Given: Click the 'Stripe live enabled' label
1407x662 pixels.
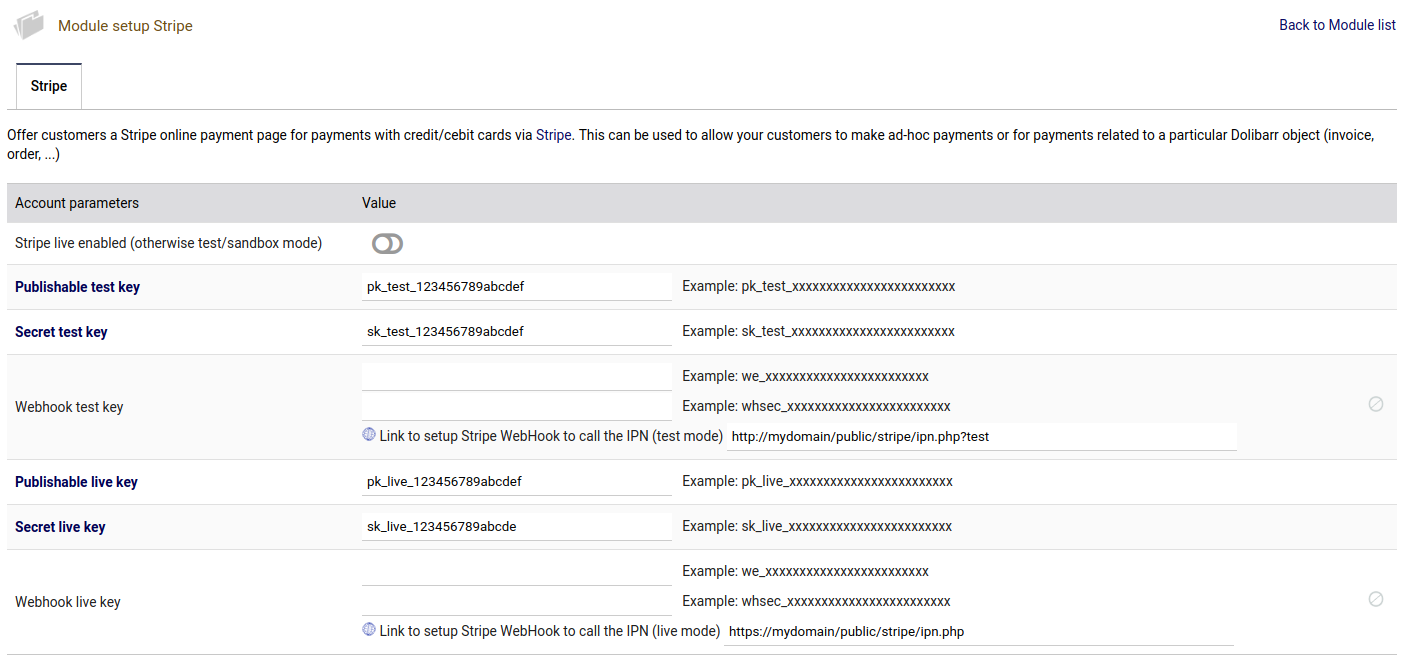Looking at the screenshot, I should (169, 243).
